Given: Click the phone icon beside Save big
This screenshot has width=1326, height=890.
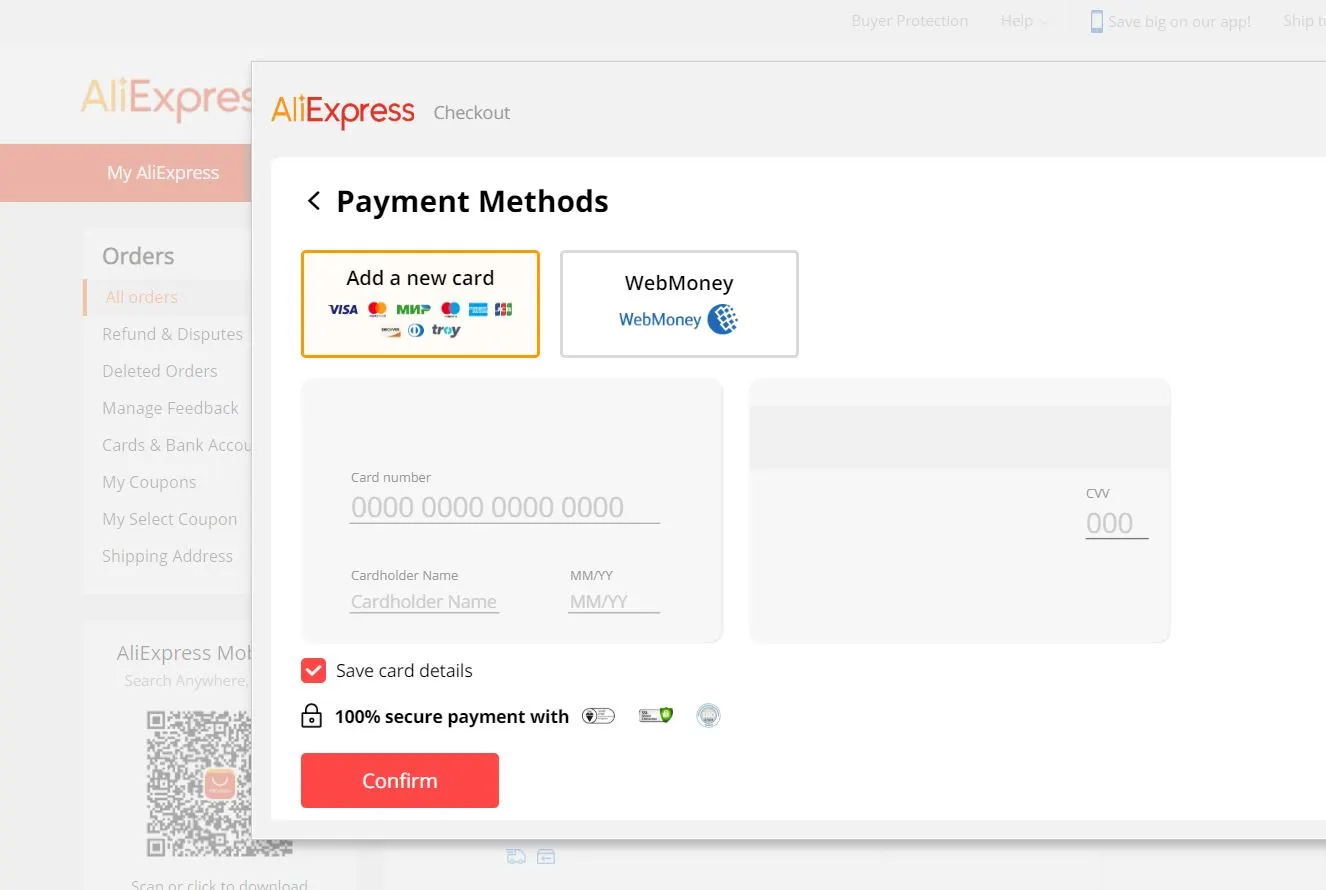Looking at the screenshot, I should coord(1097,21).
